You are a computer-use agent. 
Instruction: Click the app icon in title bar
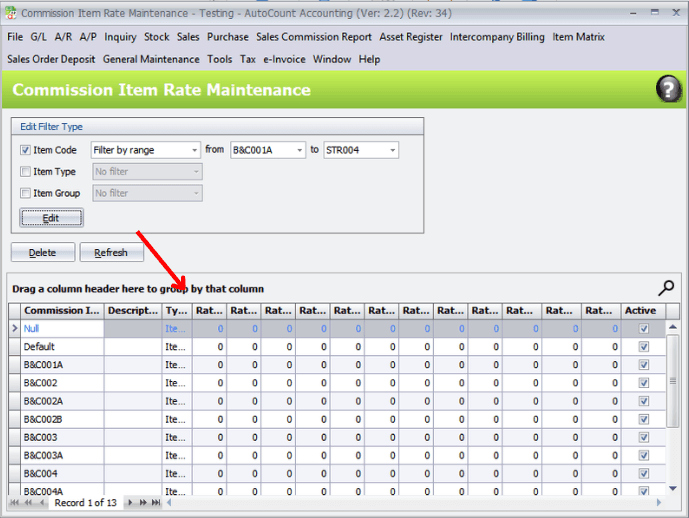(x=10, y=13)
